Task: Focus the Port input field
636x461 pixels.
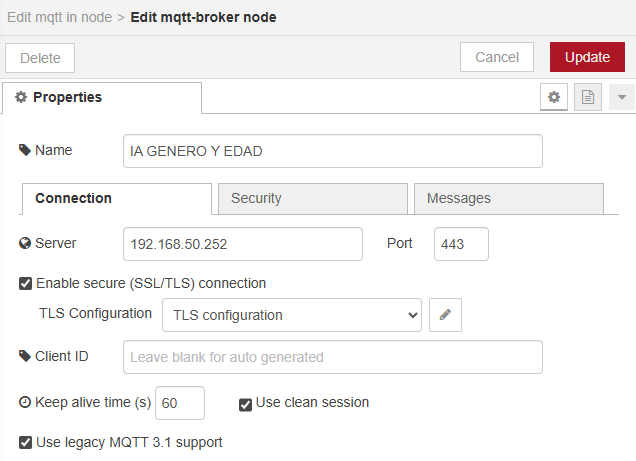Action: (461, 244)
